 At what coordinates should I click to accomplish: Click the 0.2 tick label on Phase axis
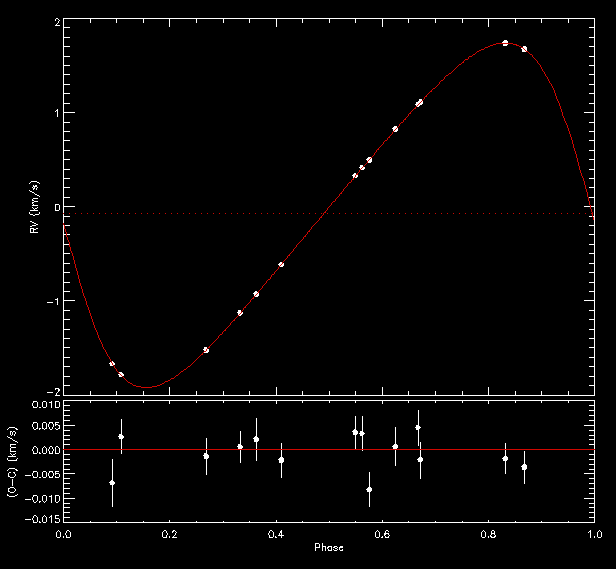[170, 535]
